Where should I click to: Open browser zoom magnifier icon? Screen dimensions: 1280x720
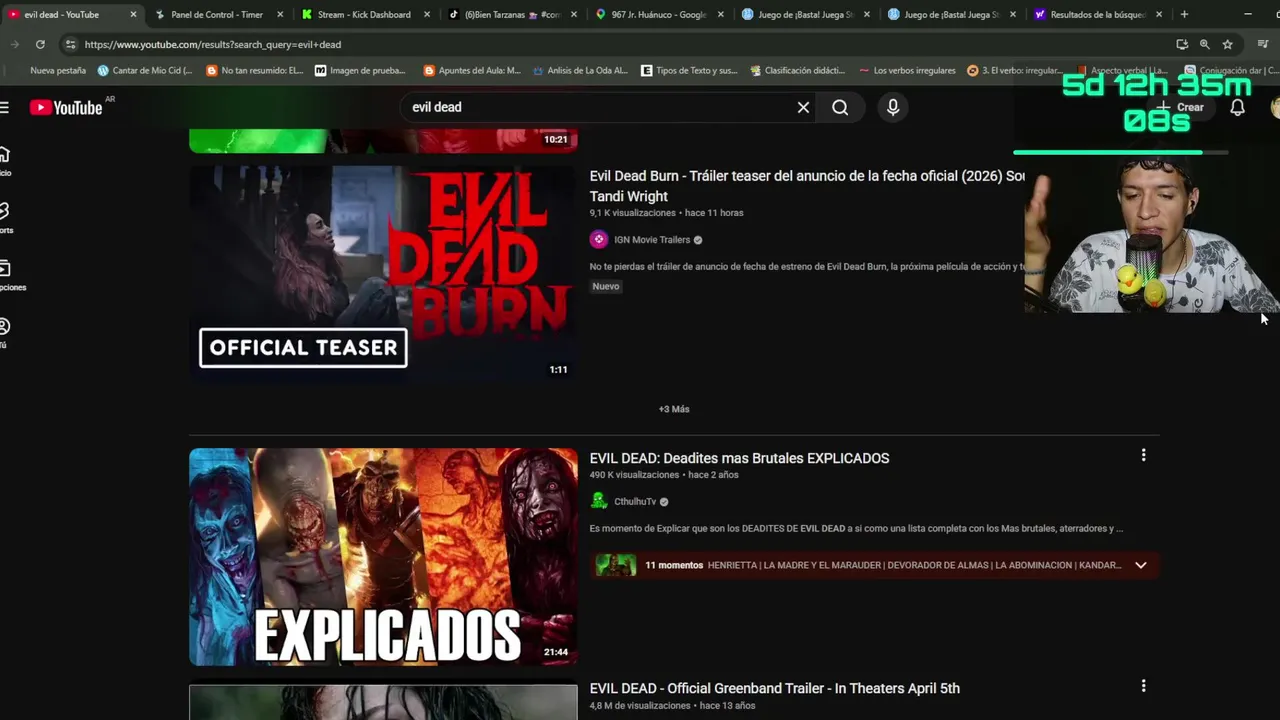(1204, 44)
